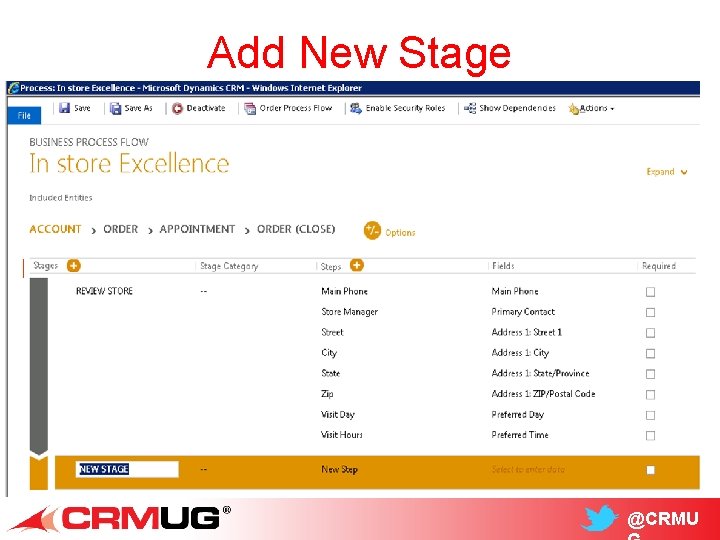The image size is (720, 540).
Task: Click the Internet Explorer logo in title bar
Action: pyautogui.click(x=14, y=88)
